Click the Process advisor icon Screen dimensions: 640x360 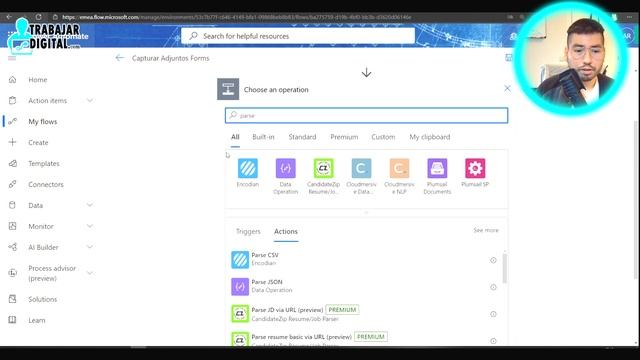point(13,273)
